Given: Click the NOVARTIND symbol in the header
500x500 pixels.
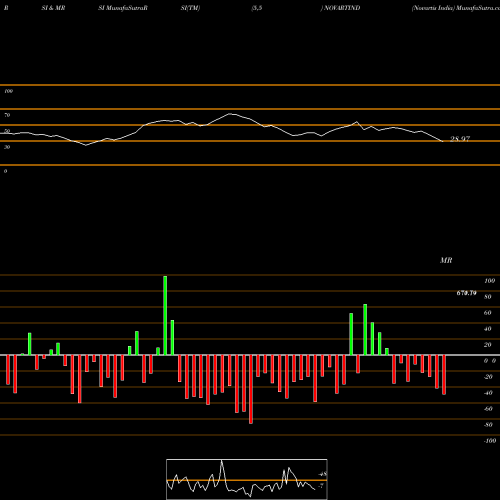Looking at the screenshot, I should [342, 8].
